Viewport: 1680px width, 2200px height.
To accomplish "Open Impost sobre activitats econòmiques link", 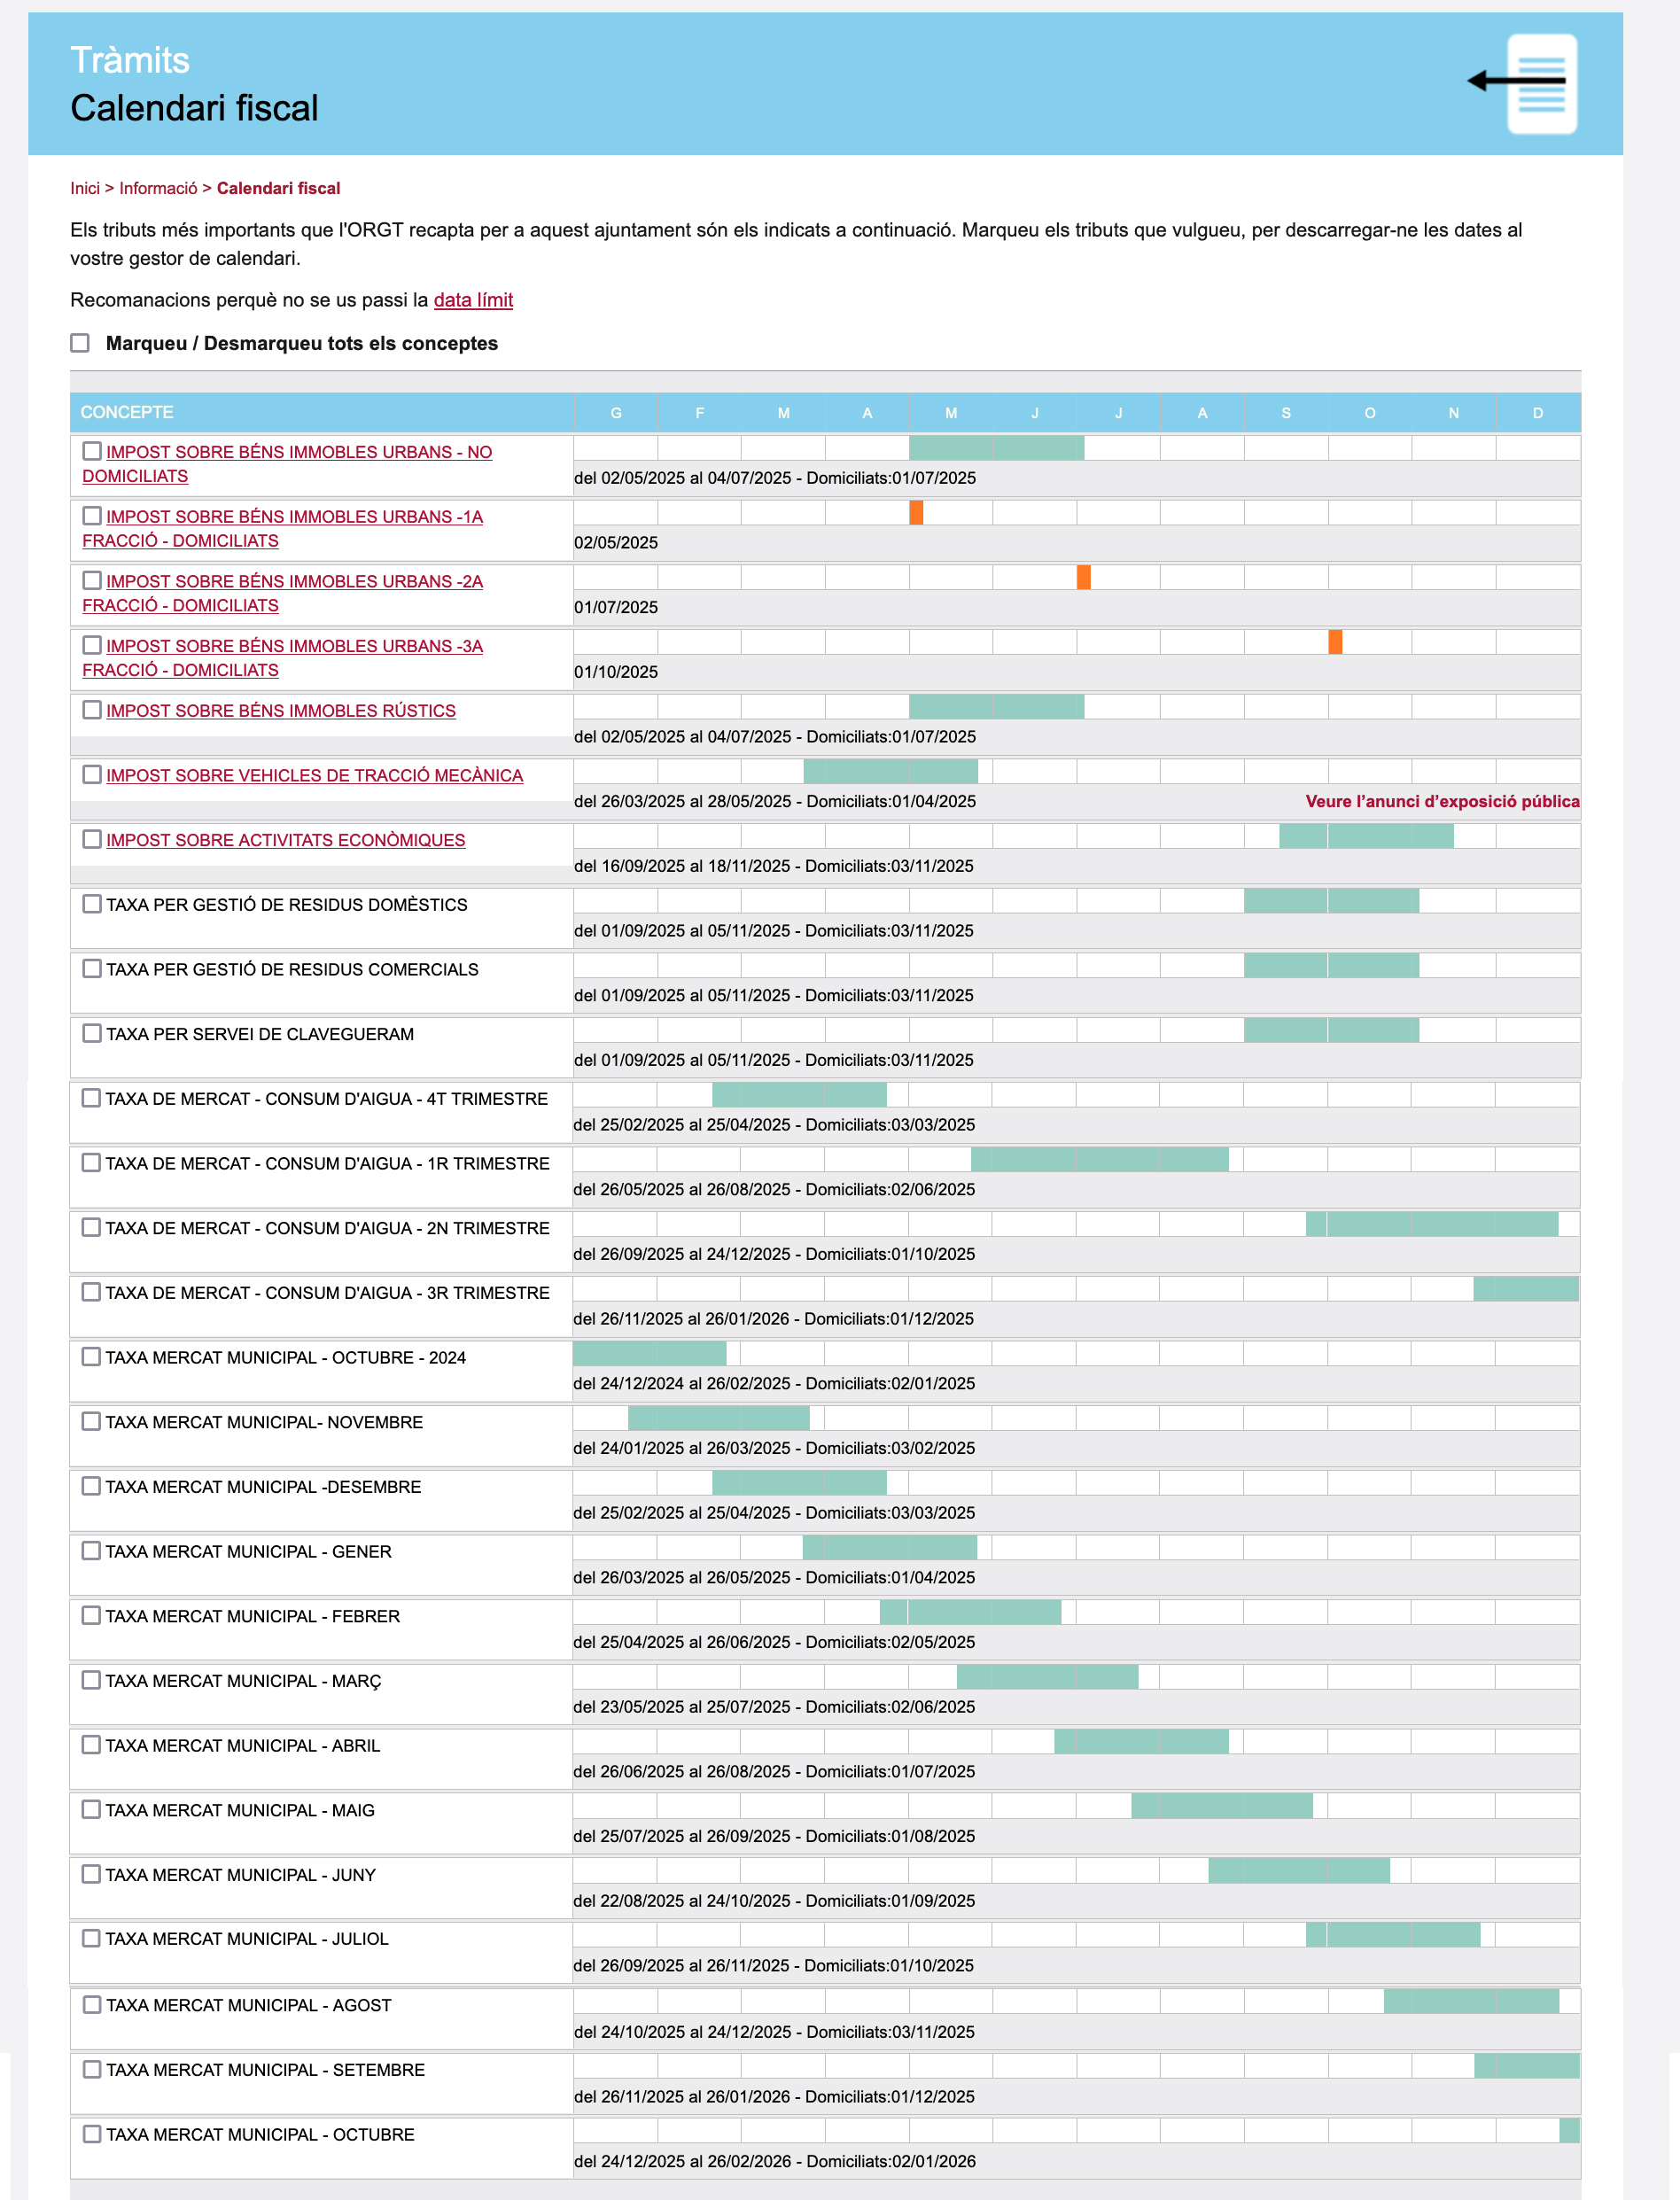I will 286,840.
